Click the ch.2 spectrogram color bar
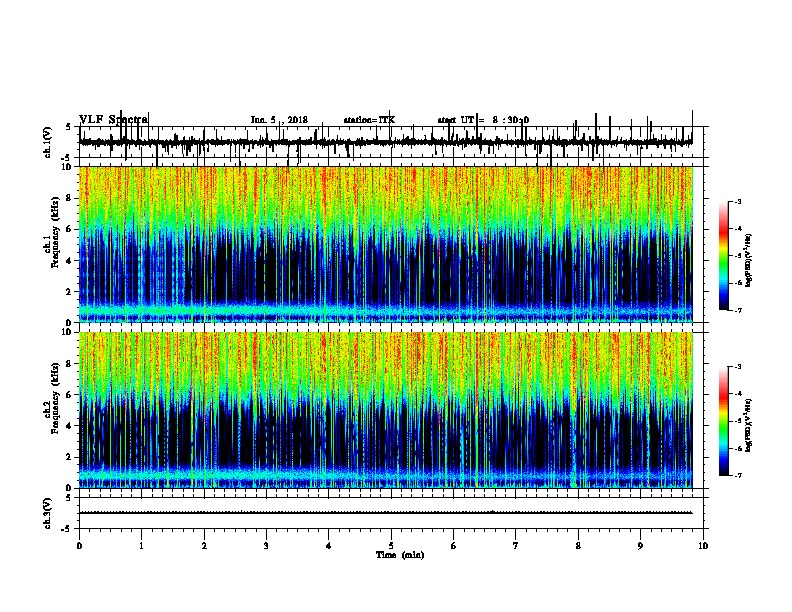The image size is (792, 612). [724, 421]
